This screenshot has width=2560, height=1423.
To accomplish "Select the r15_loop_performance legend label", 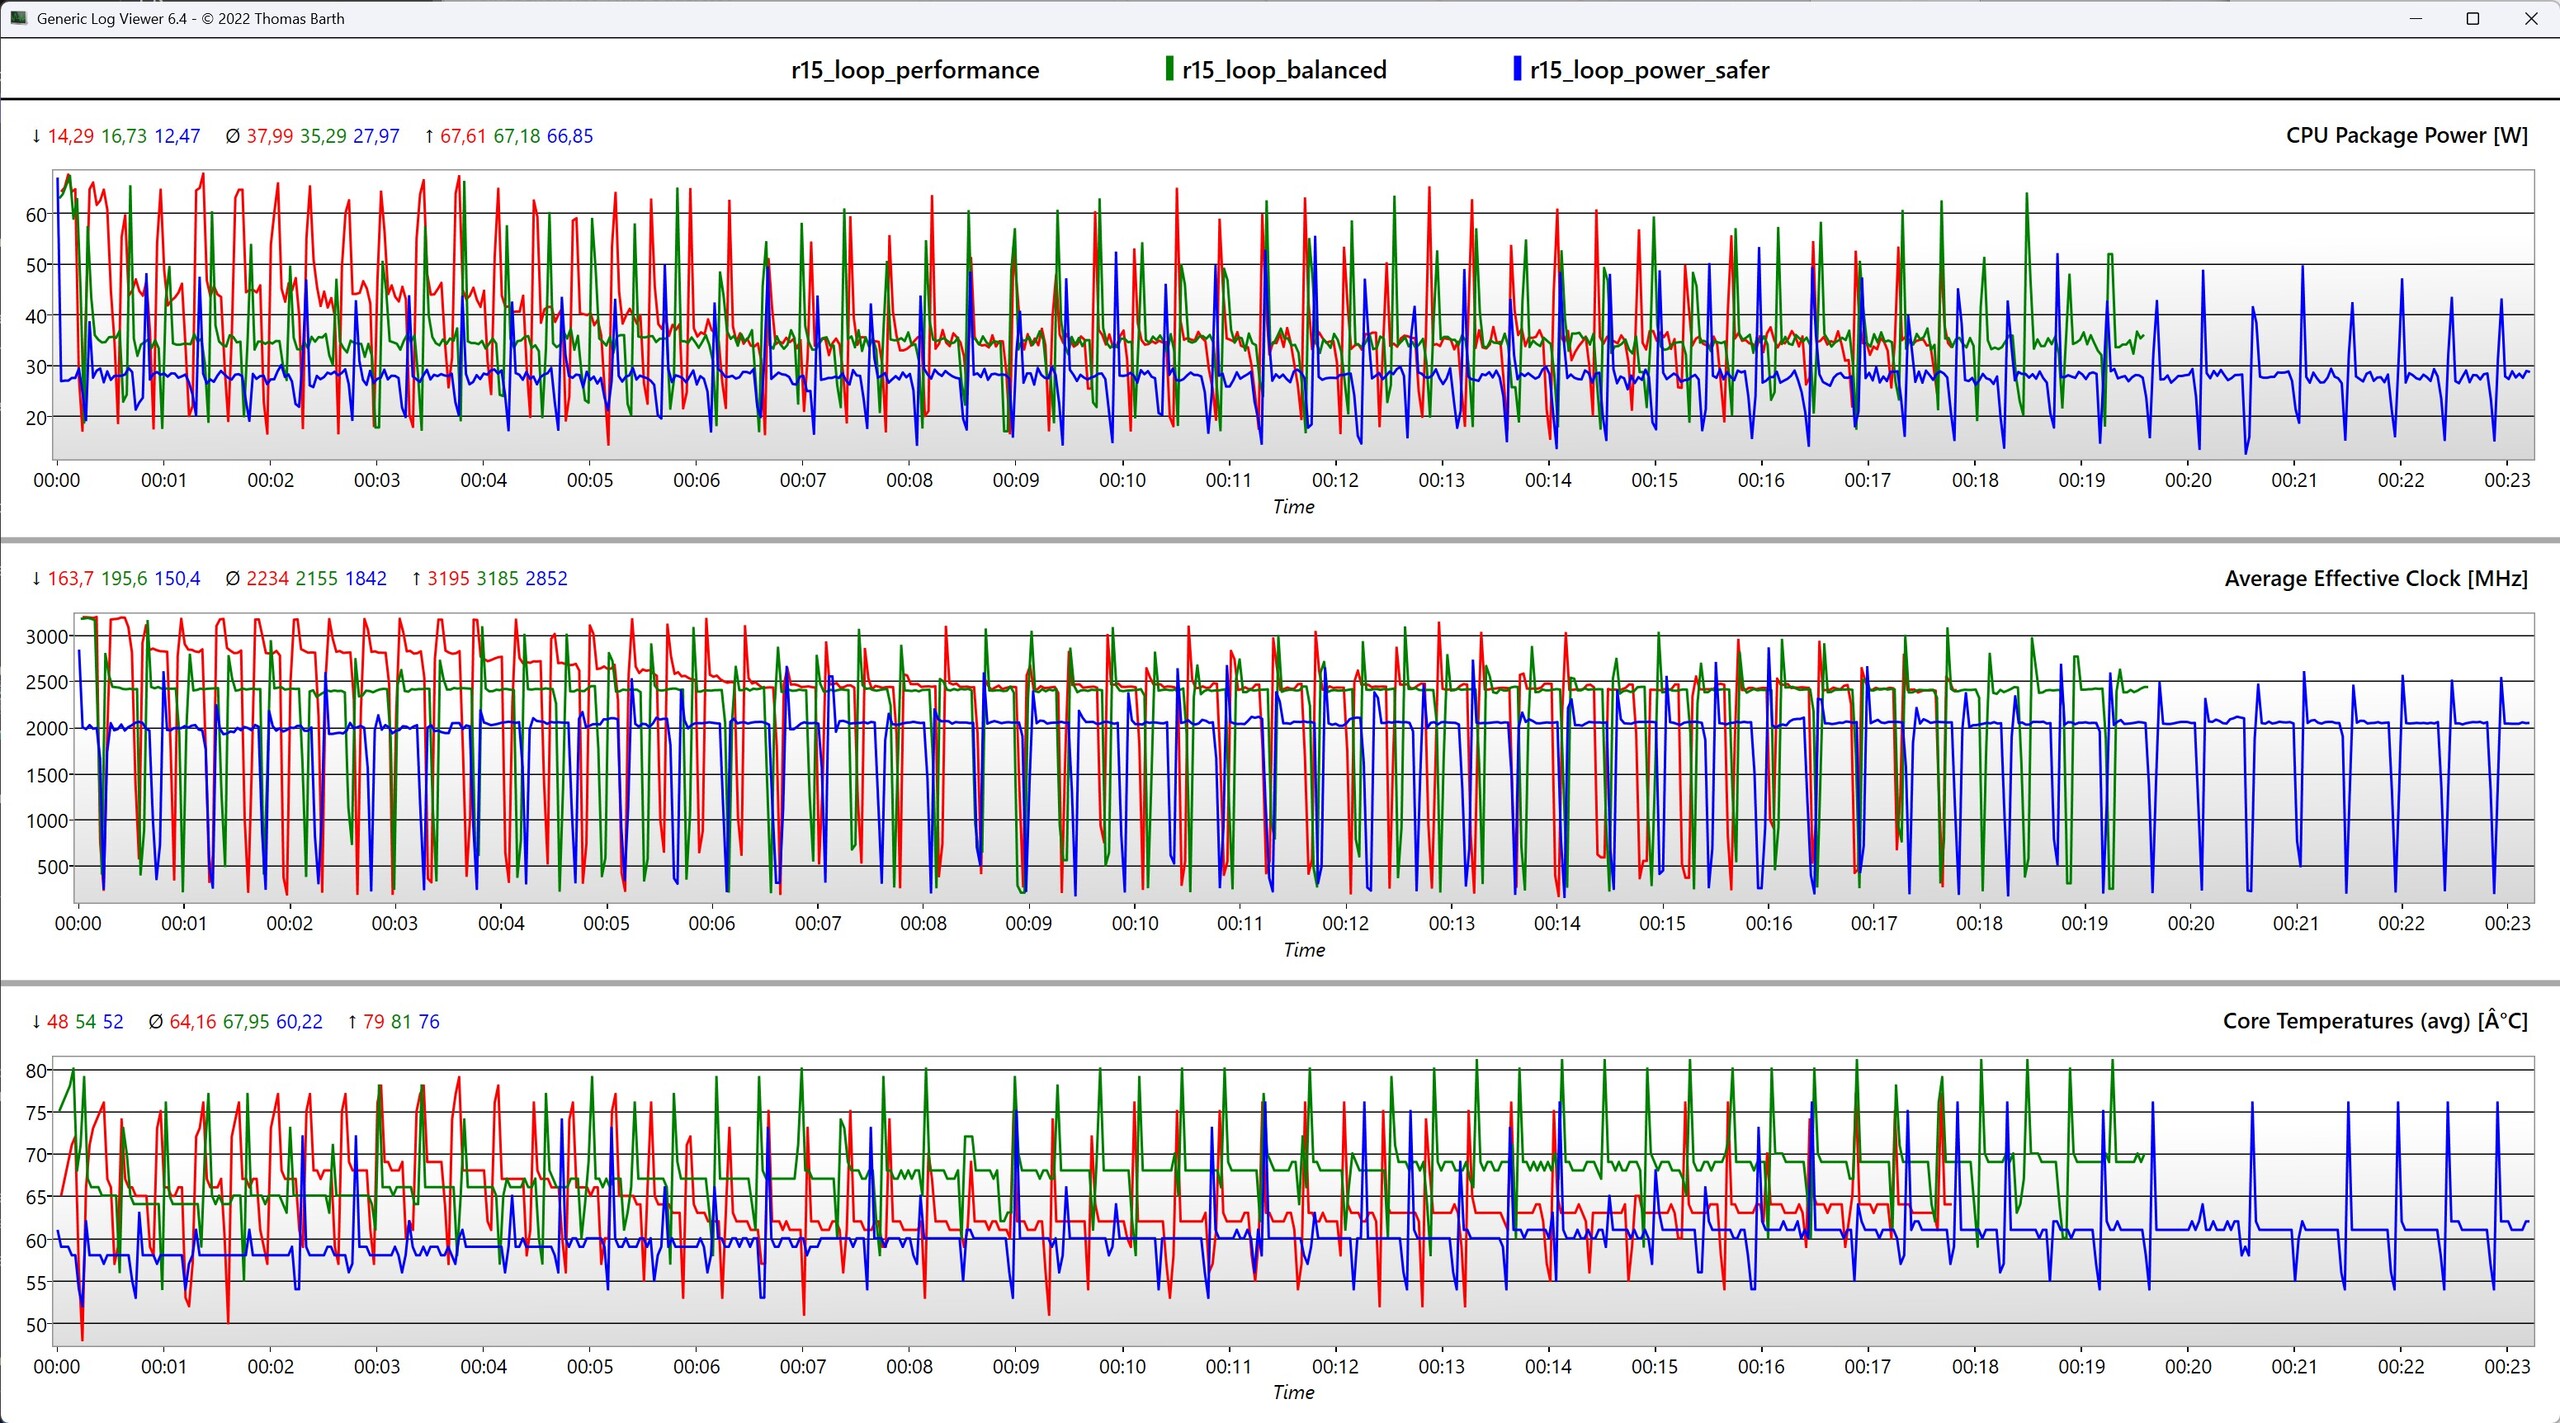I will point(914,70).
